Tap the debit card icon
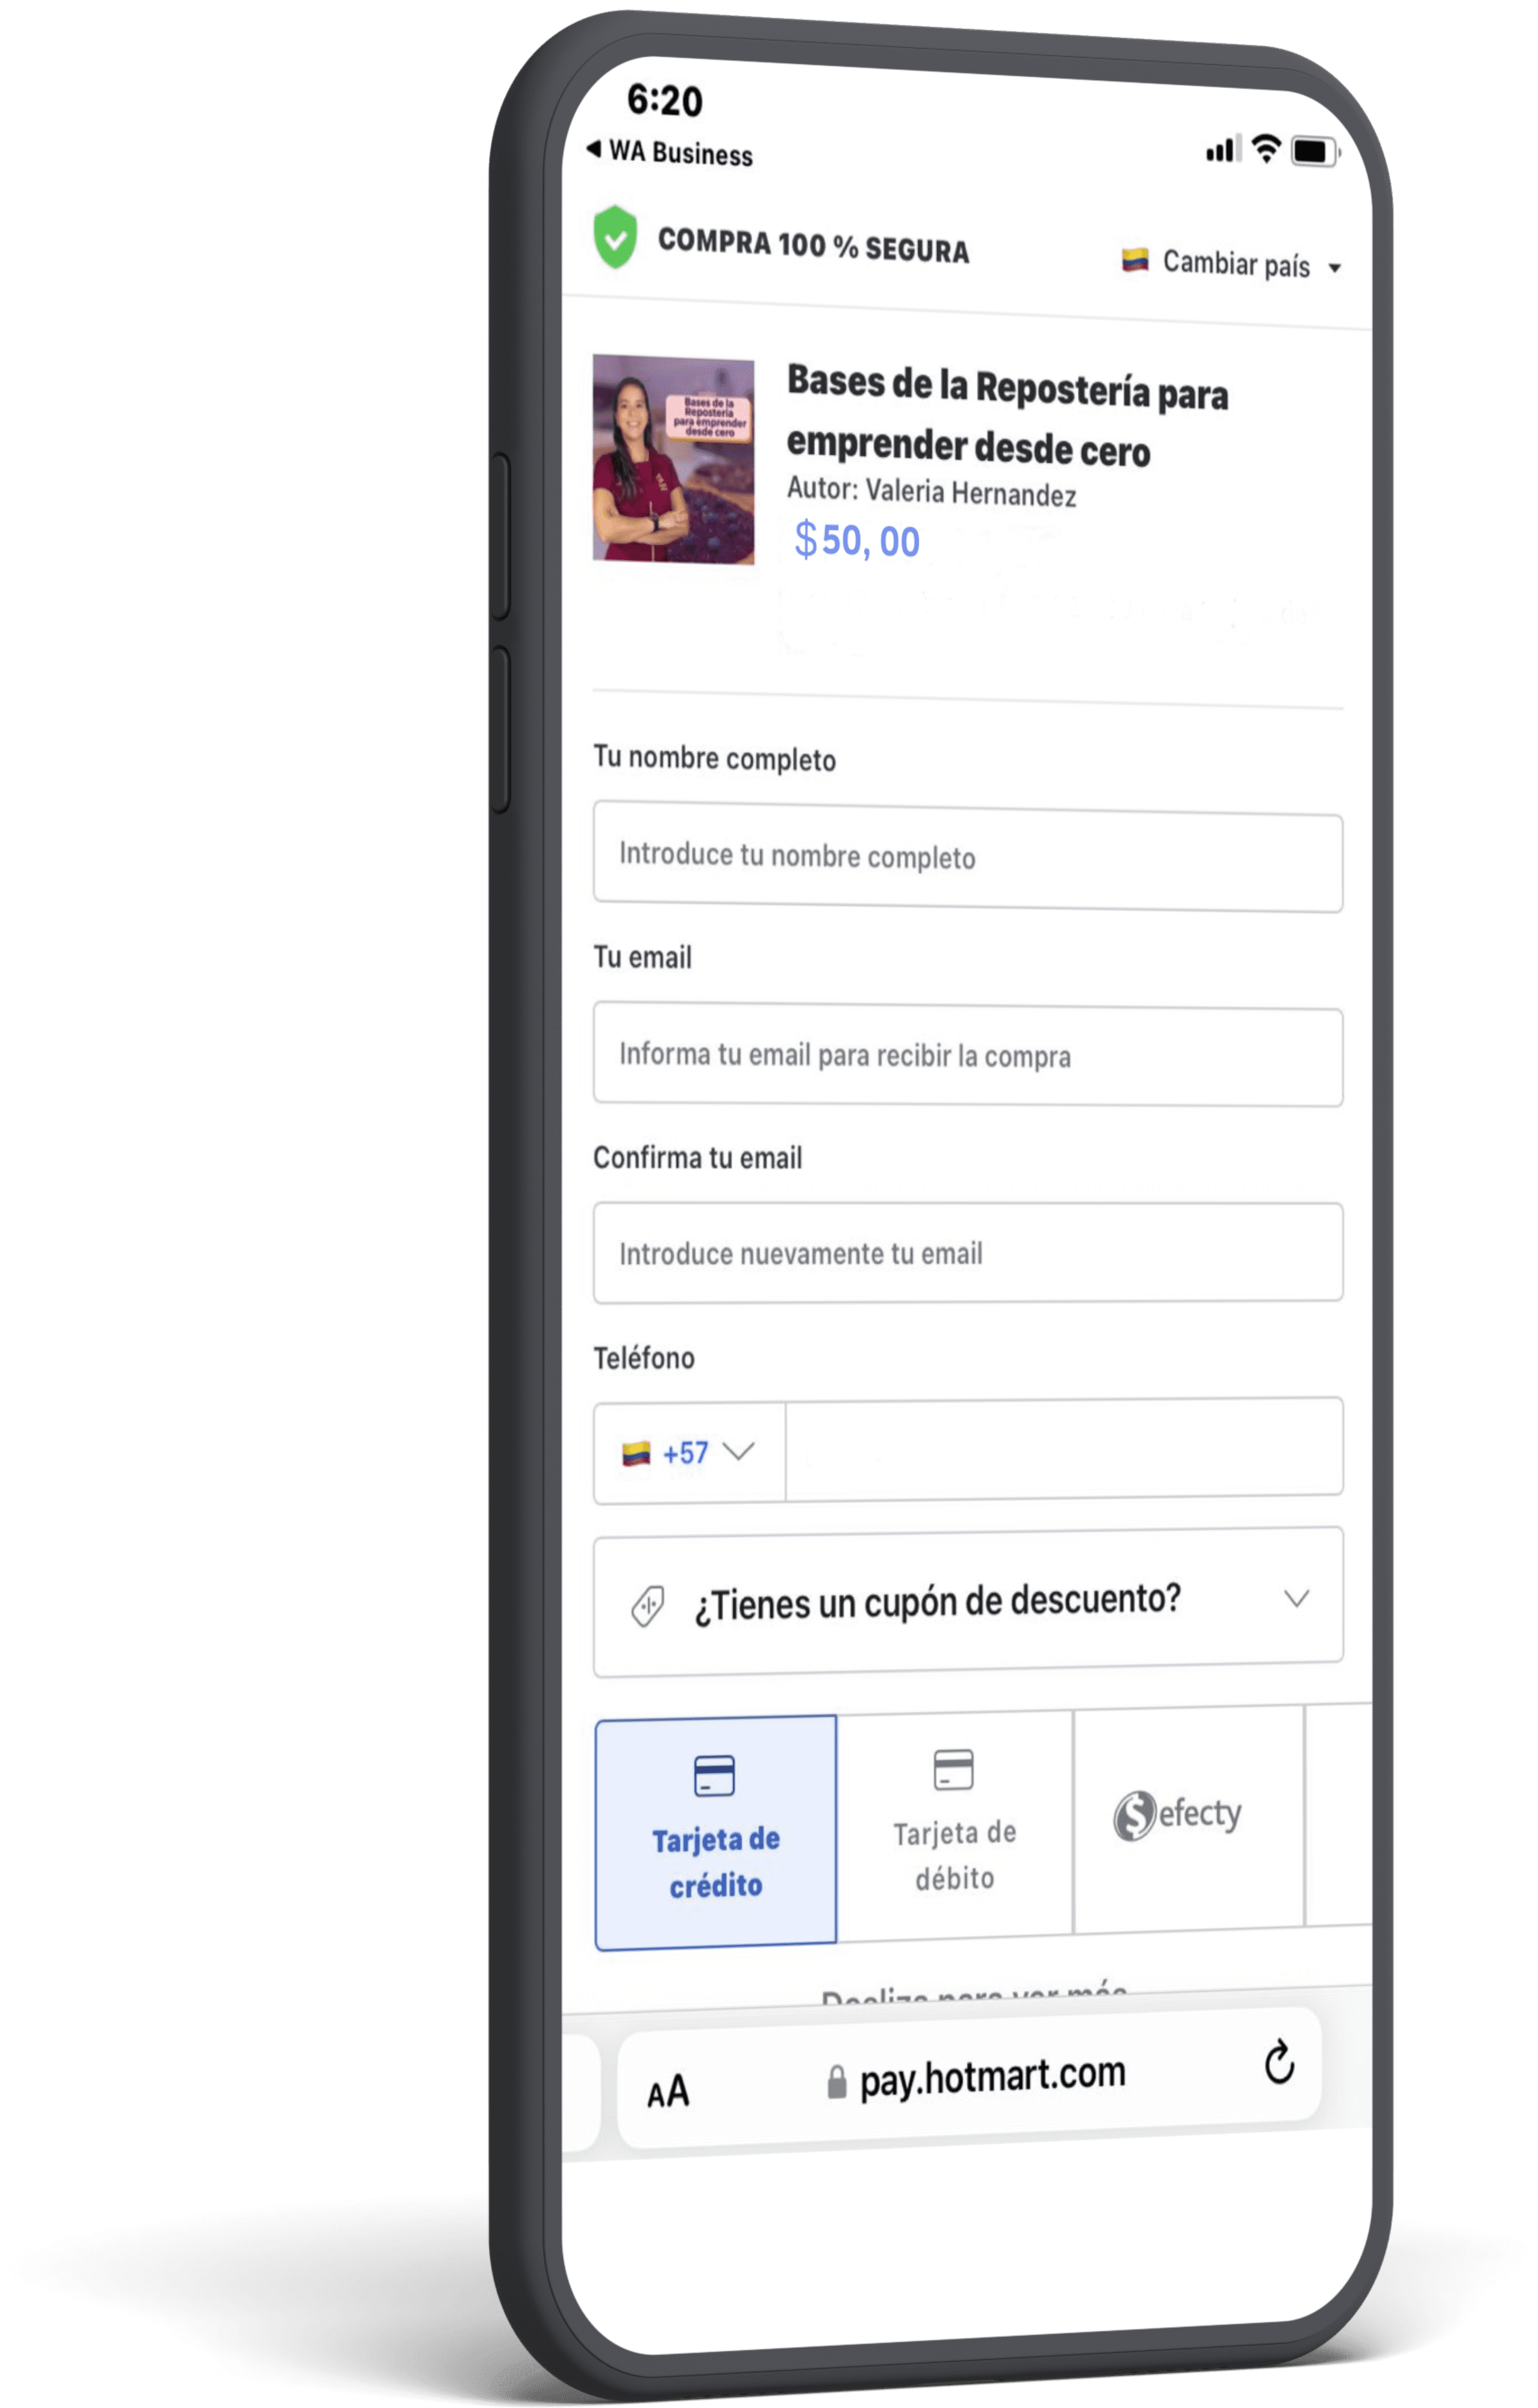 pos(953,1769)
